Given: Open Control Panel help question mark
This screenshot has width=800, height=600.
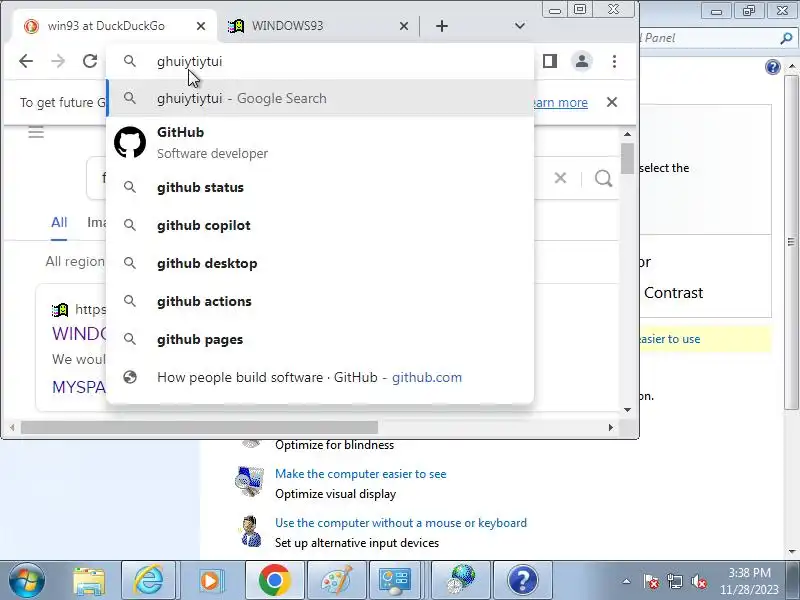Looking at the screenshot, I should coord(772,67).
